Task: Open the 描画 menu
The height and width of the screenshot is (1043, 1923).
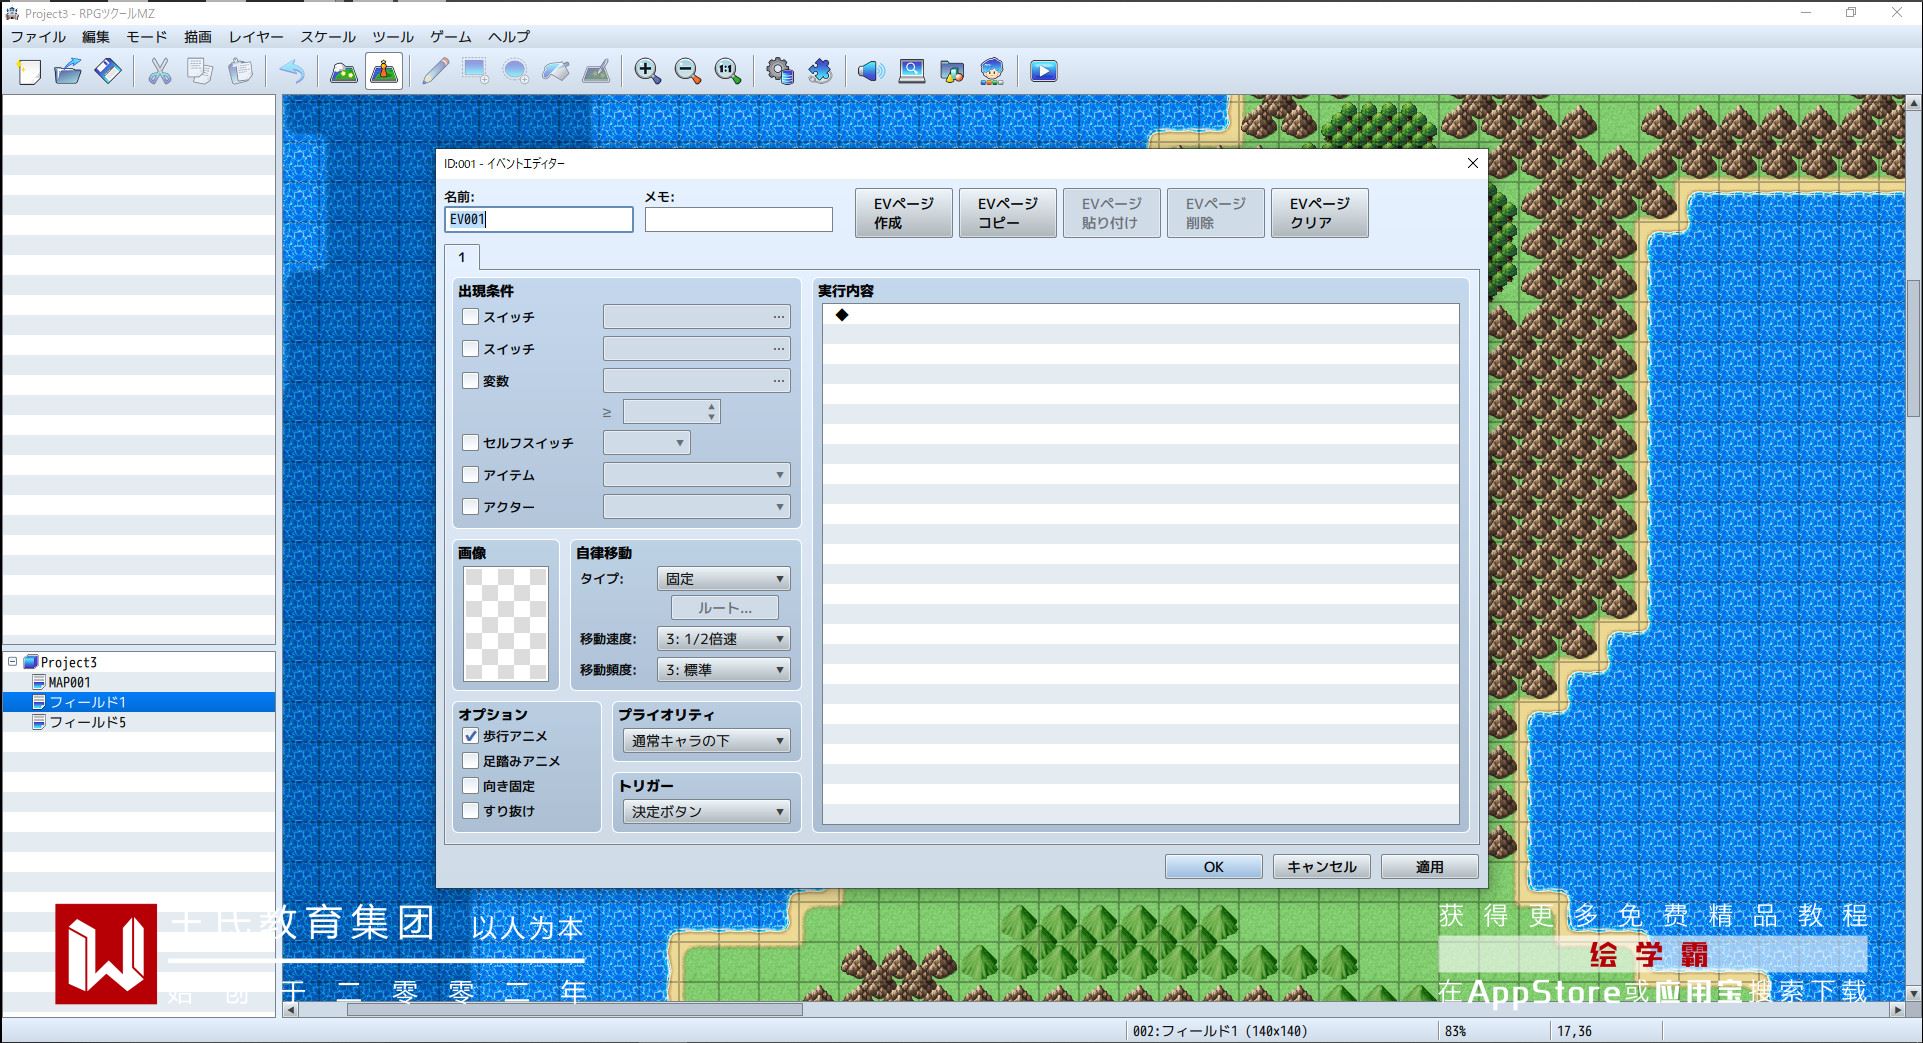Action: point(198,37)
